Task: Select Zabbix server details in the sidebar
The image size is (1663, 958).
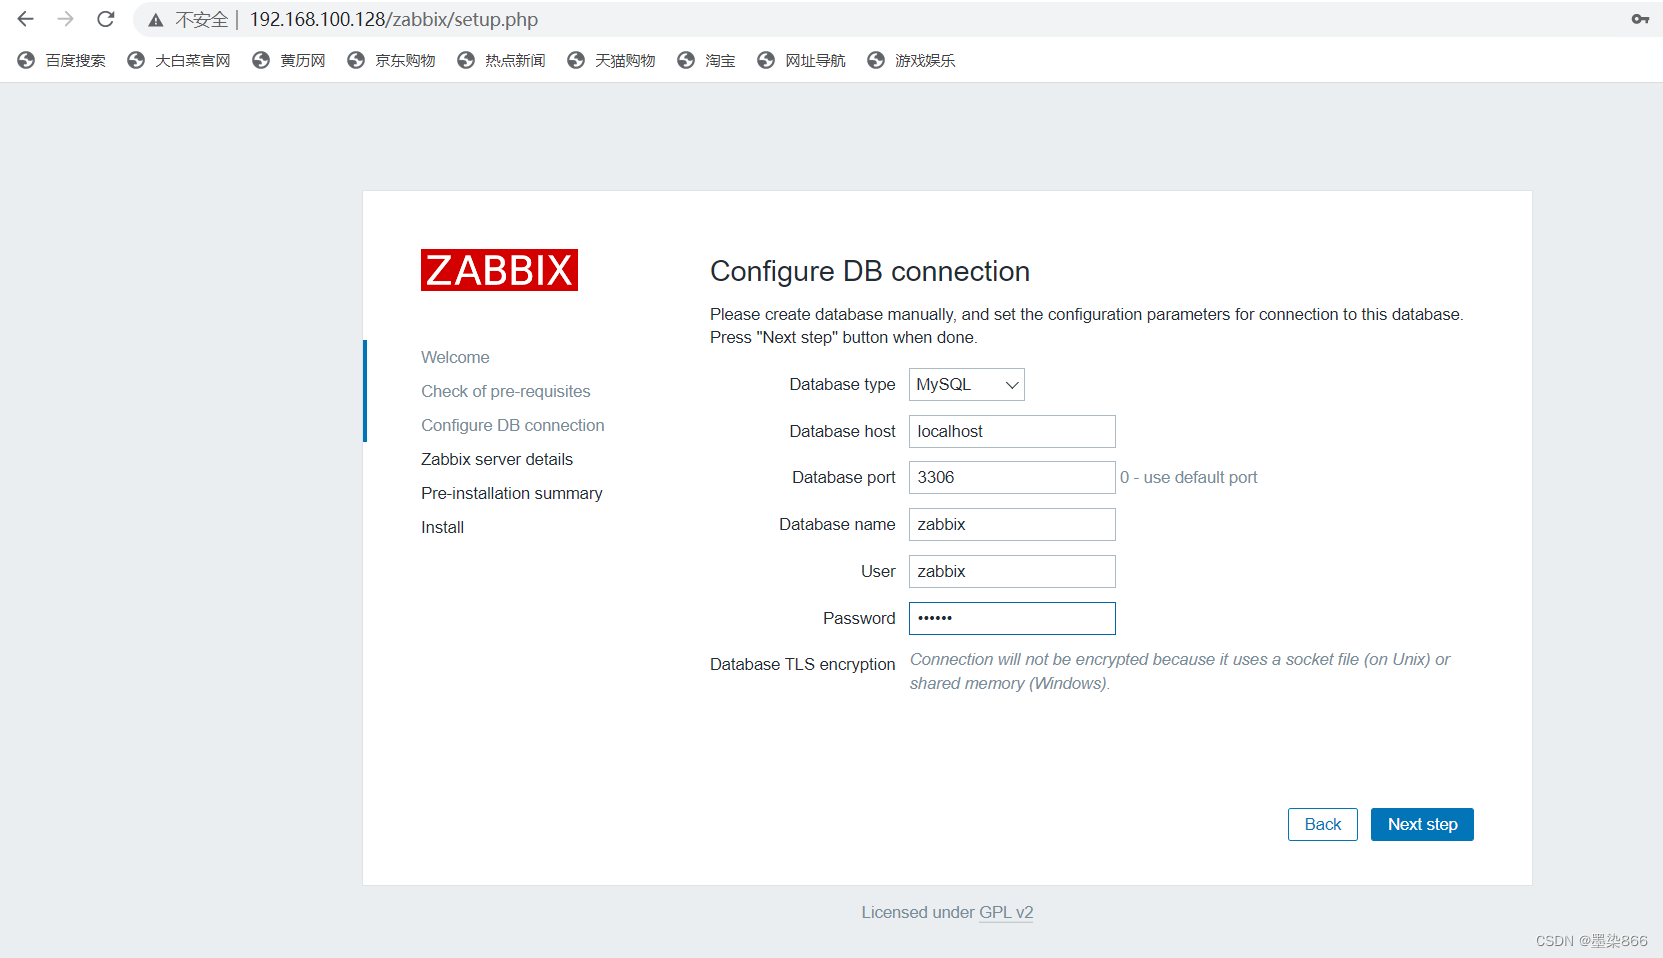Action: point(496,459)
